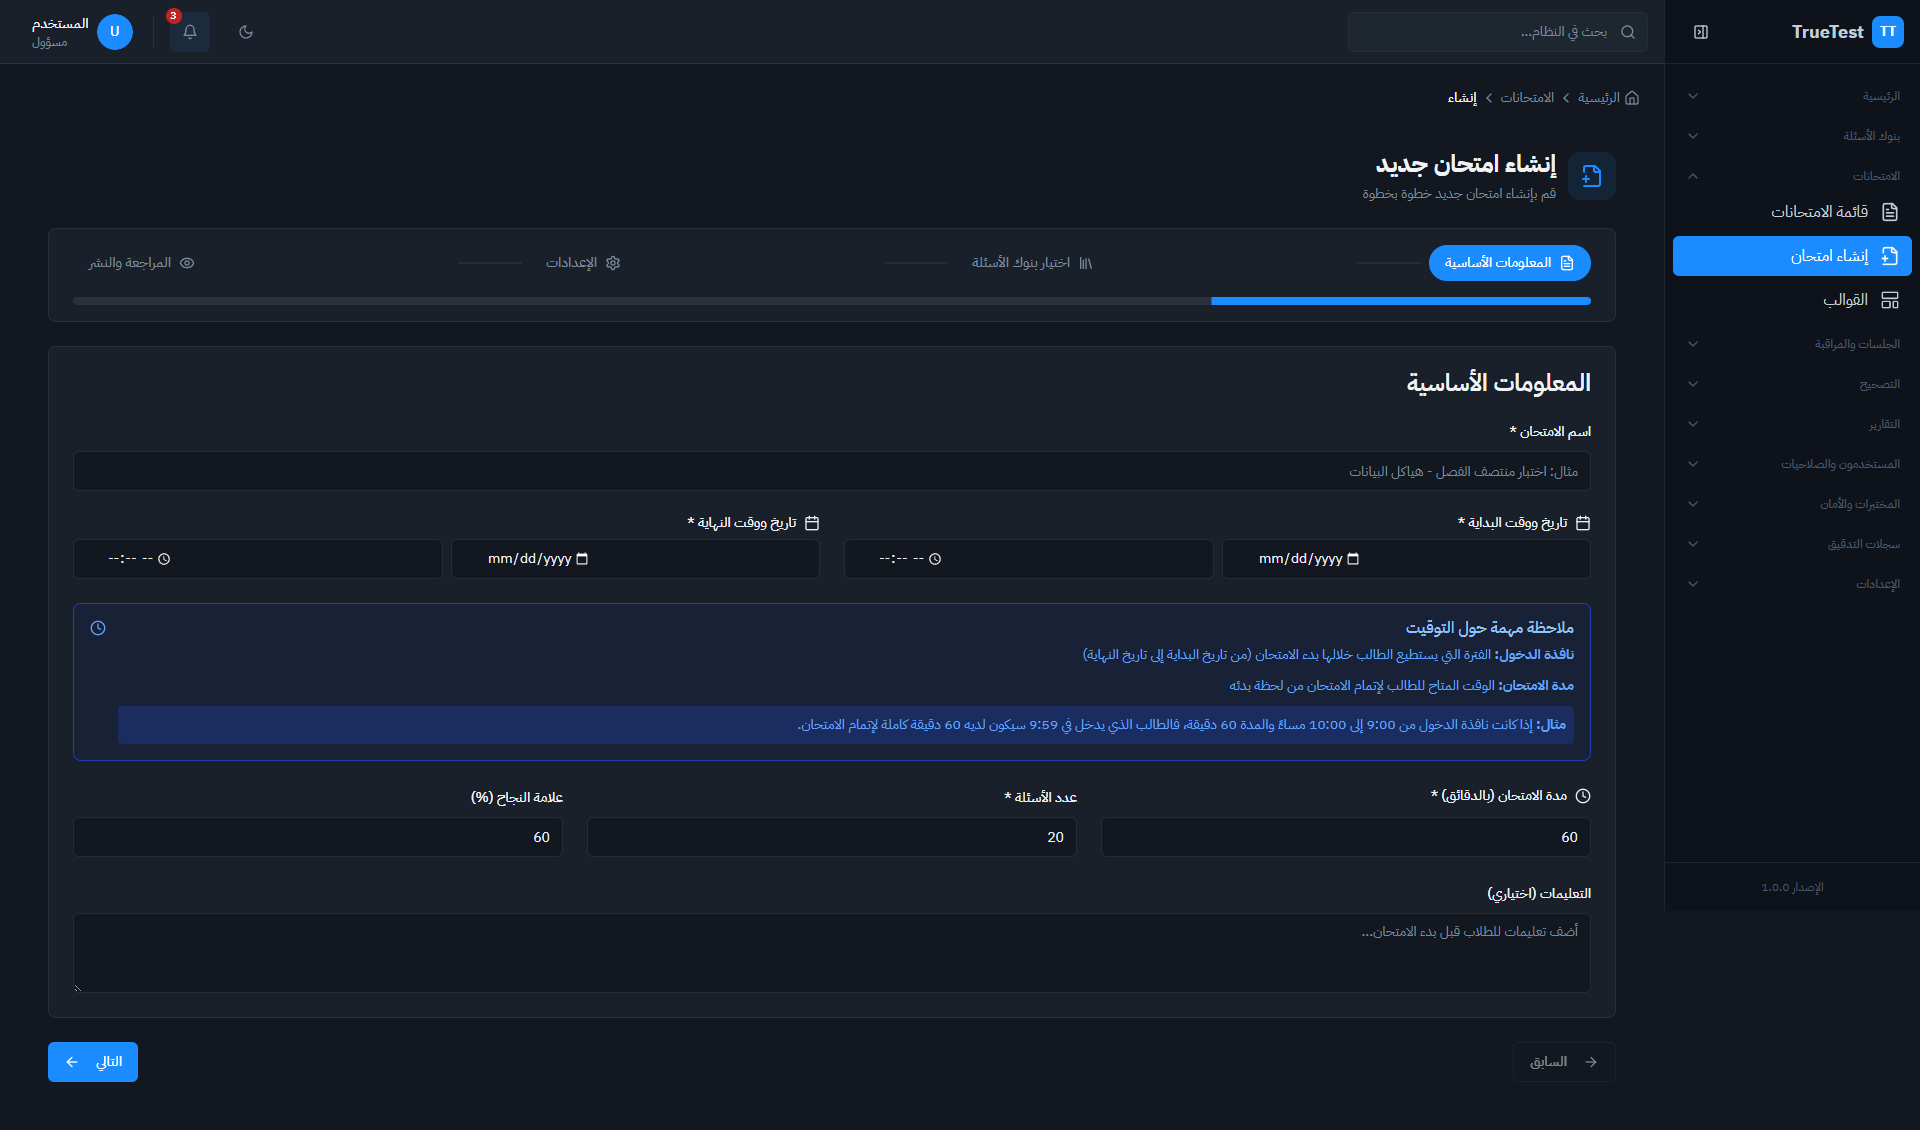The height and width of the screenshot is (1130, 1920).
Task: Expand the الإعدادات sidebar chevron
Action: pos(1693,583)
